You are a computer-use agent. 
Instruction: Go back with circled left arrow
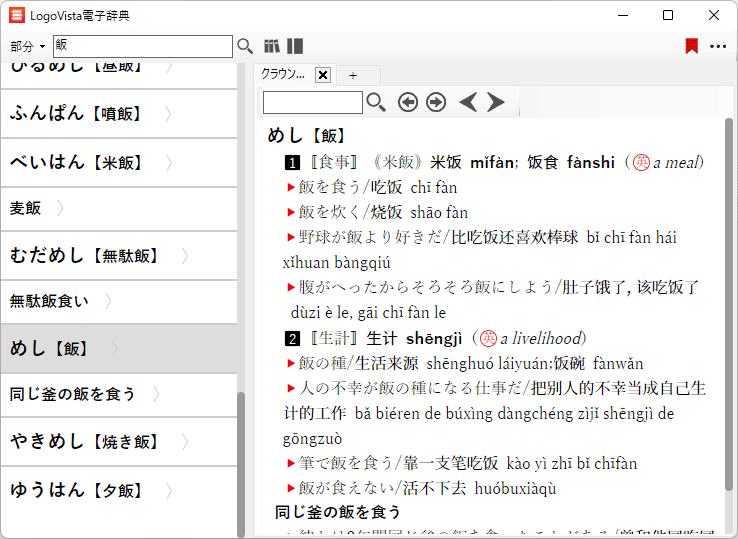(408, 102)
